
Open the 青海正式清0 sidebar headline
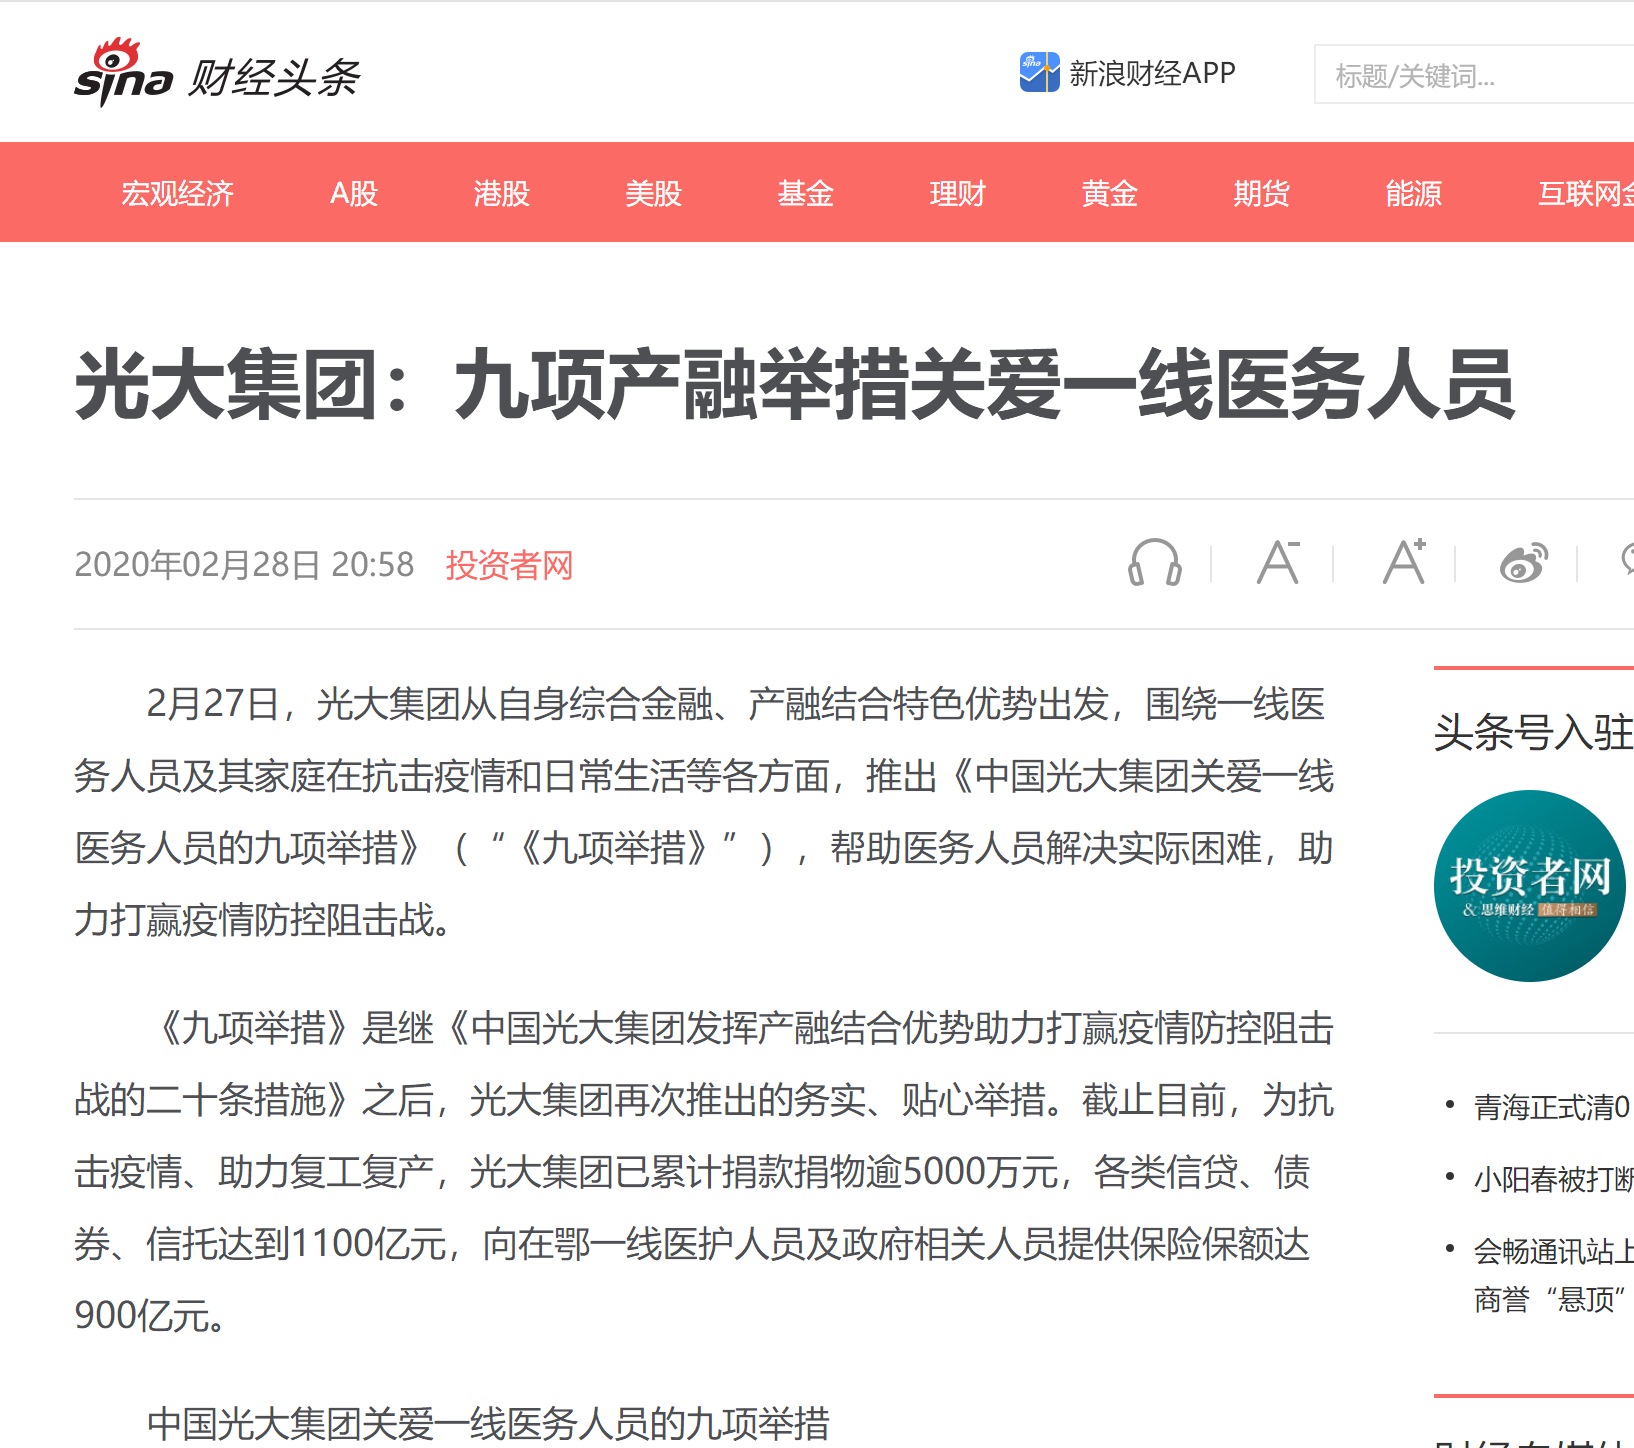click(x=1551, y=1107)
